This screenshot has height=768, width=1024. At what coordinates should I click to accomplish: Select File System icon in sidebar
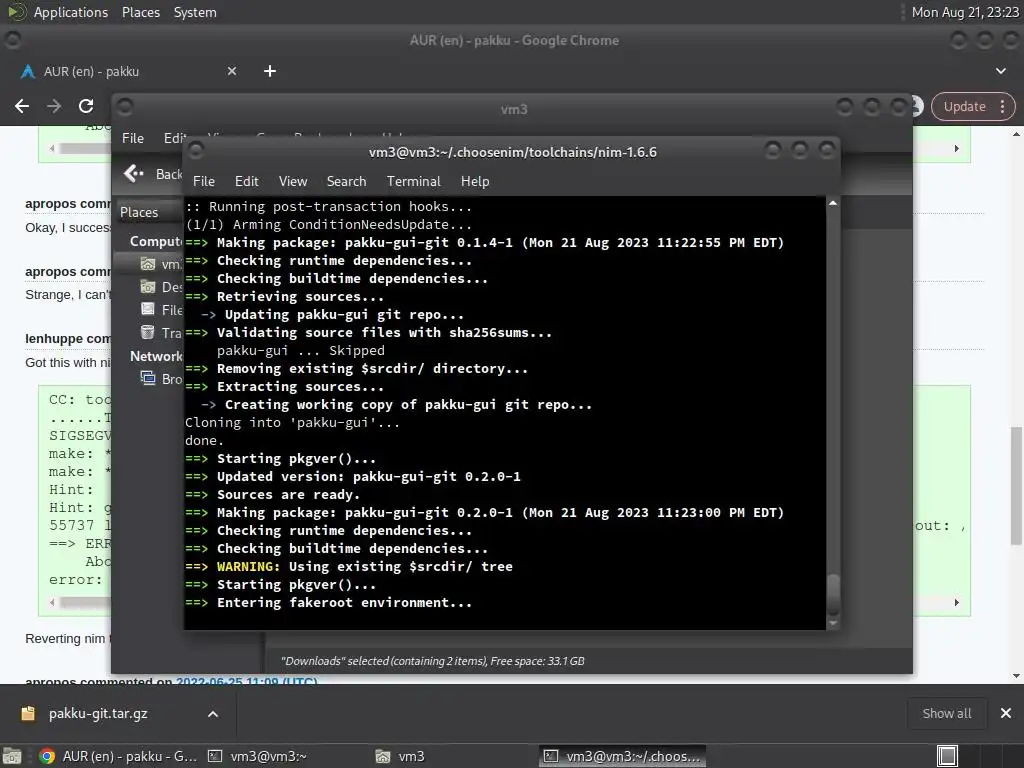tap(148, 310)
